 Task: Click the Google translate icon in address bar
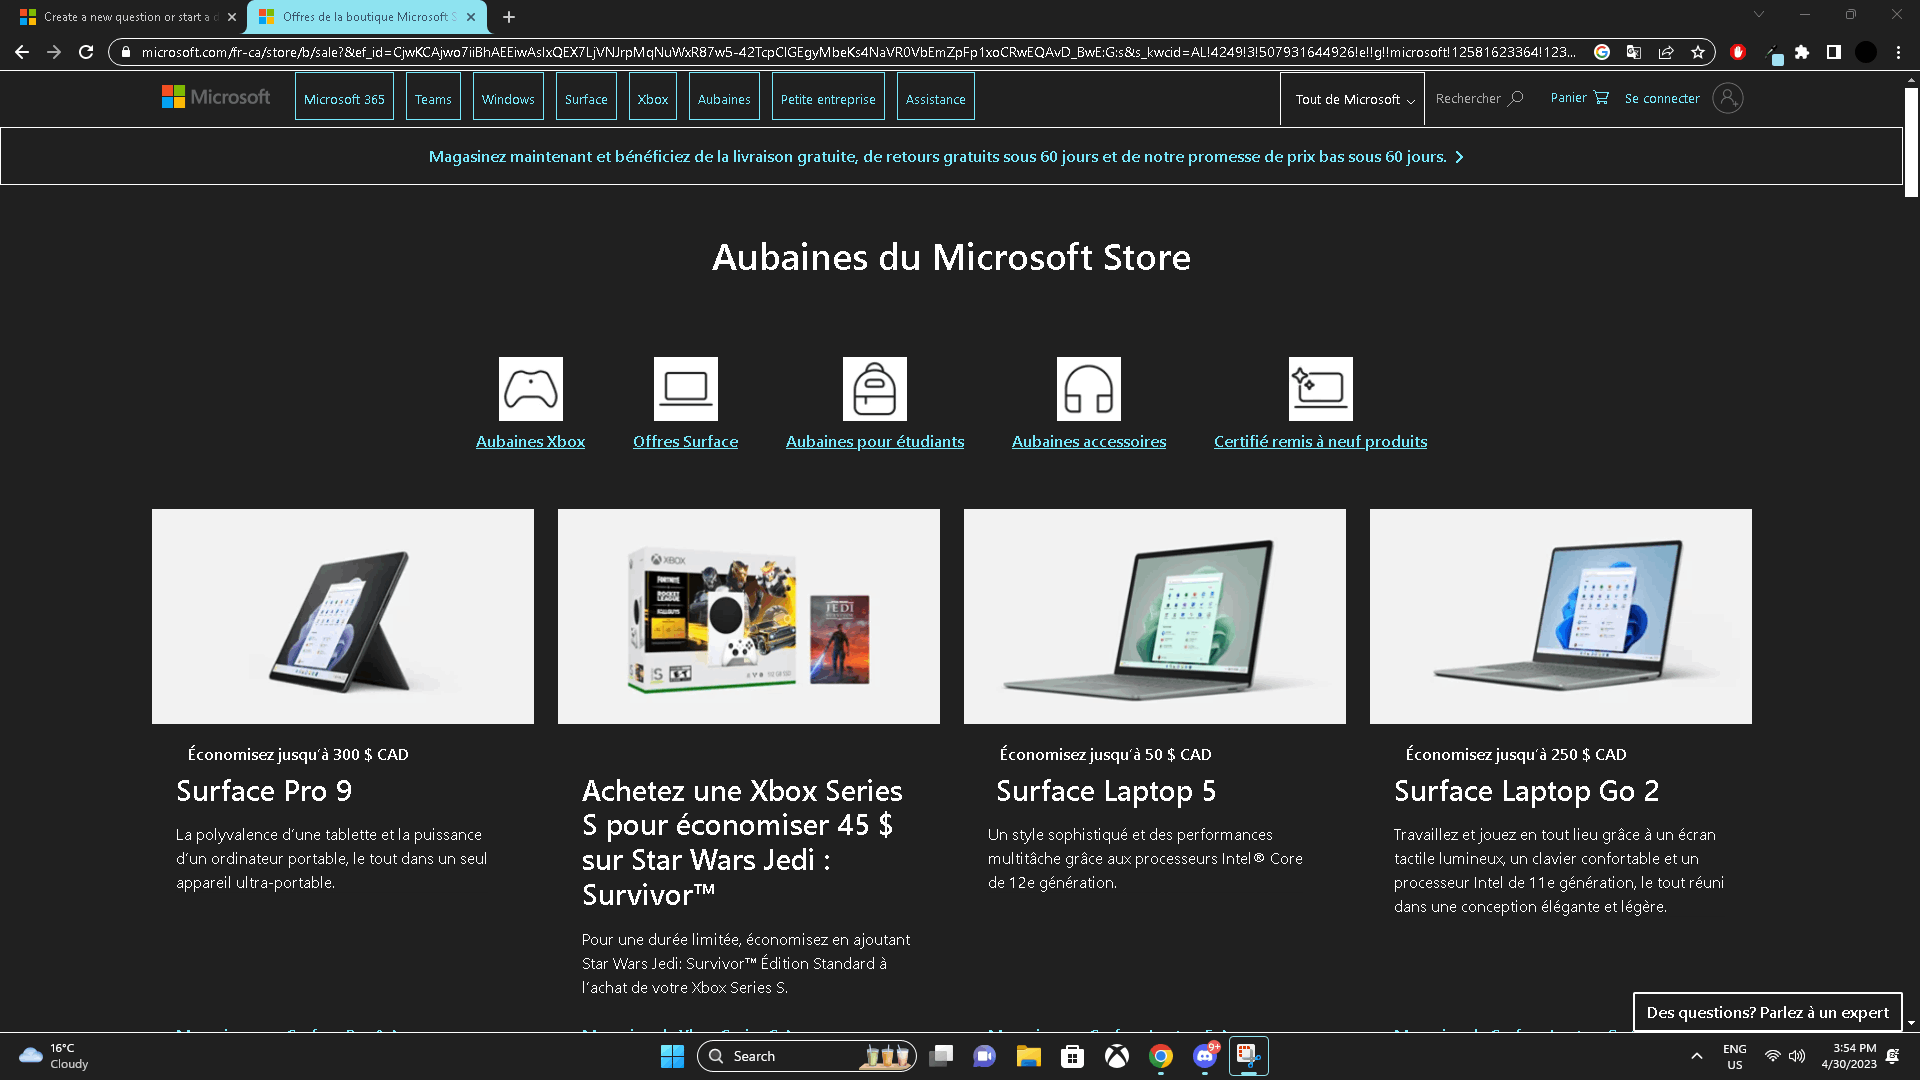pos(1634,52)
